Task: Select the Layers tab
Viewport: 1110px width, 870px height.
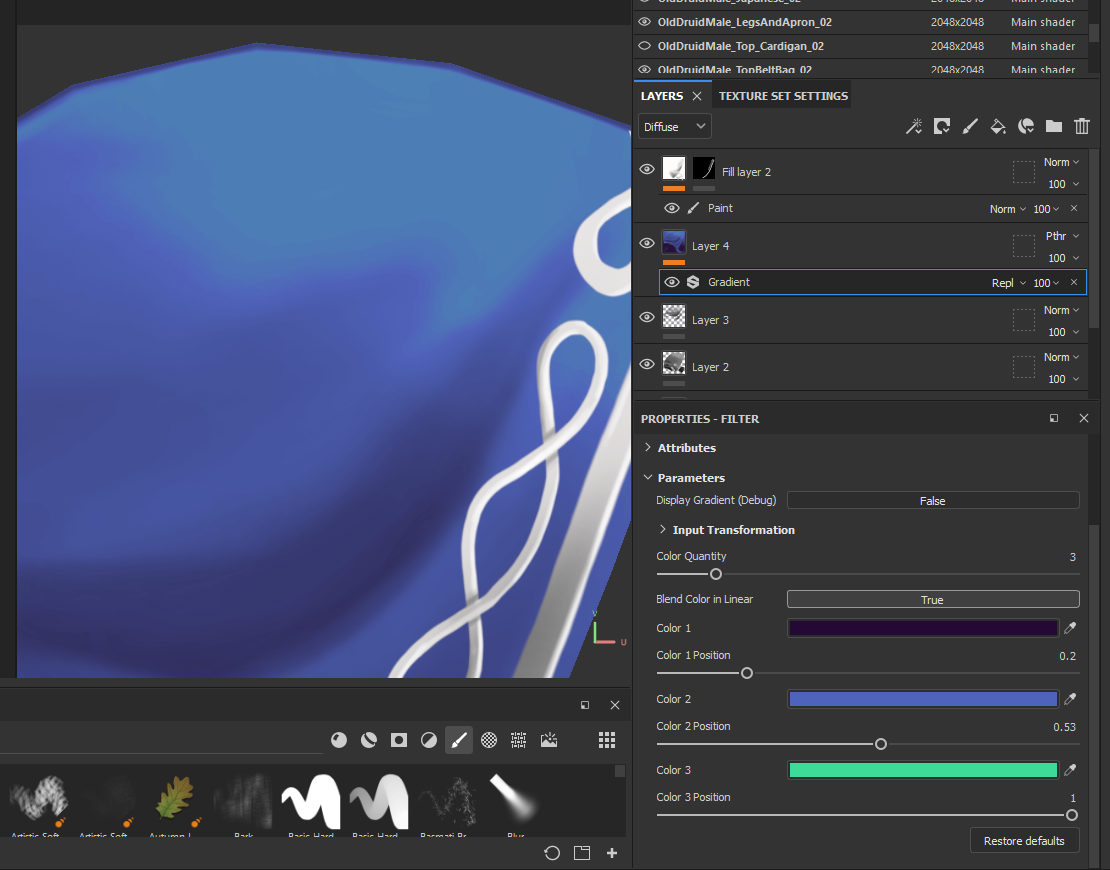Action: pyautogui.click(x=663, y=94)
